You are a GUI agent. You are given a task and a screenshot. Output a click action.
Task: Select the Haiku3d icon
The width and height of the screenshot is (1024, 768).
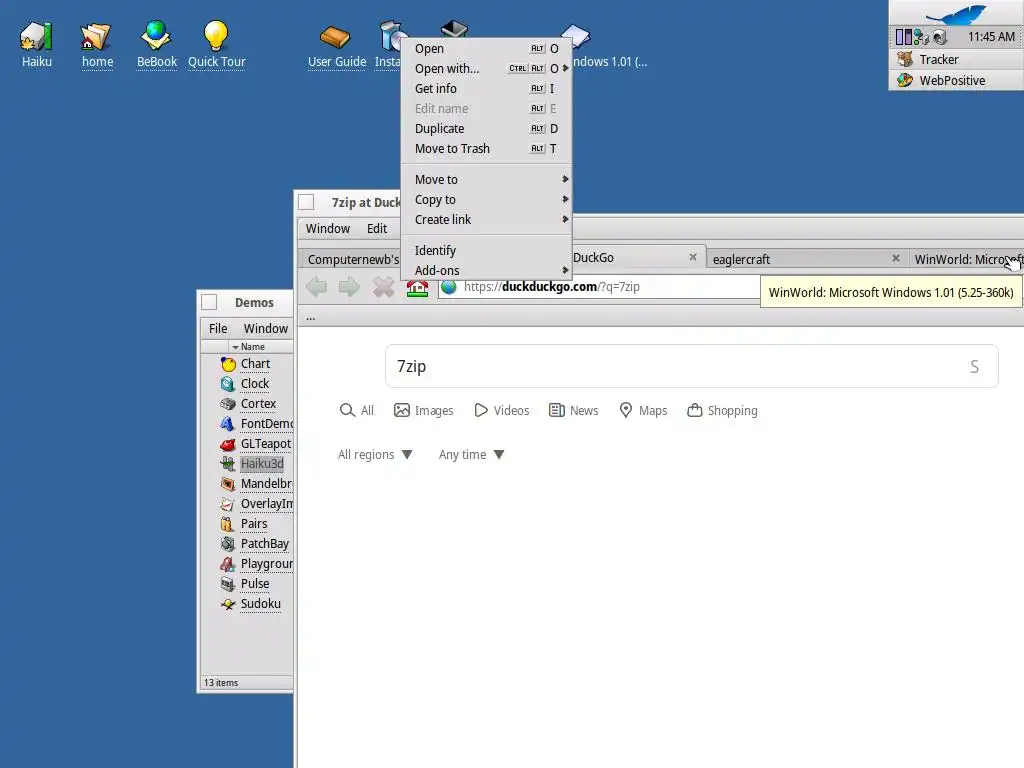[228, 464]
